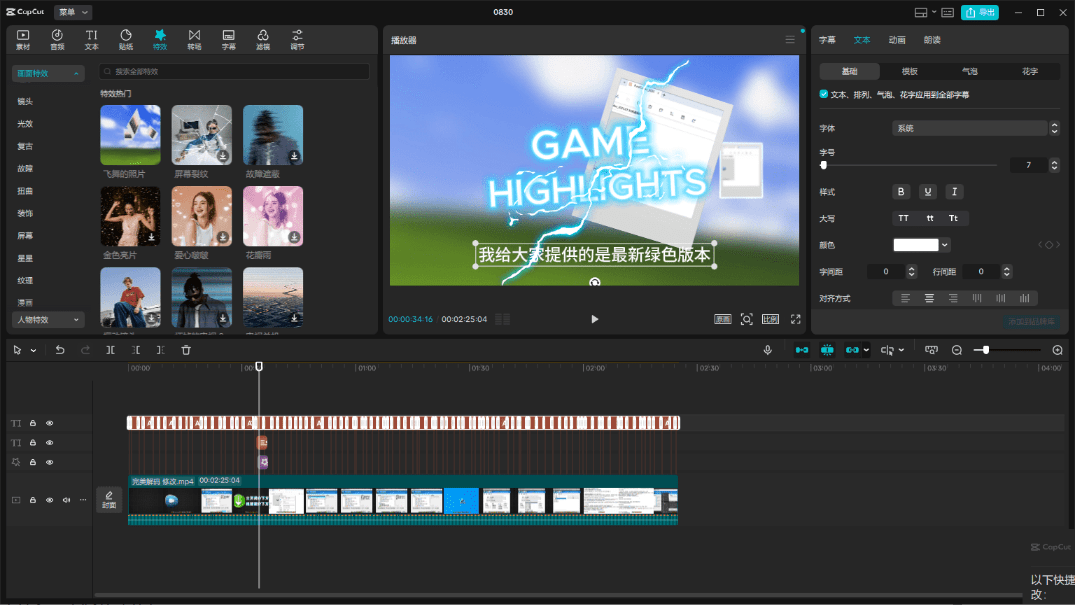Mute the main video track audio

(x=66, y=499)
